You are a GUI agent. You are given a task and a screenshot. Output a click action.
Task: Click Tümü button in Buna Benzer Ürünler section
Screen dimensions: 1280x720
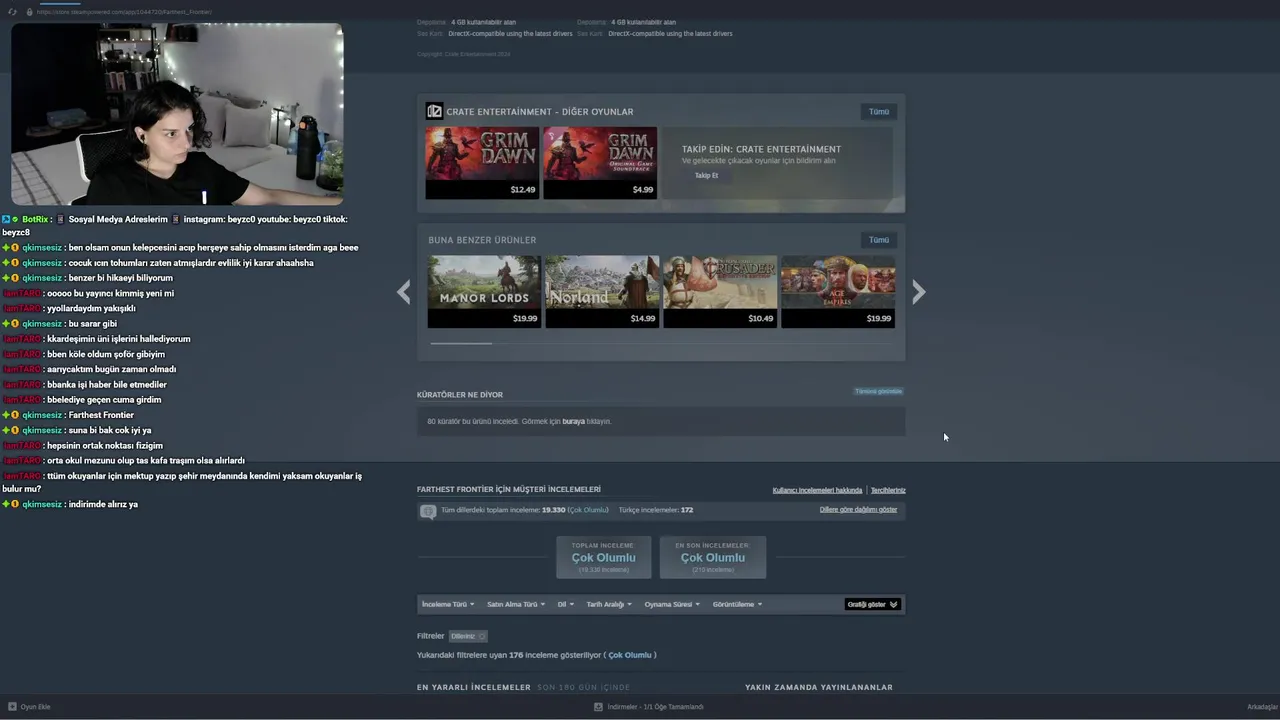click(879, 240)
